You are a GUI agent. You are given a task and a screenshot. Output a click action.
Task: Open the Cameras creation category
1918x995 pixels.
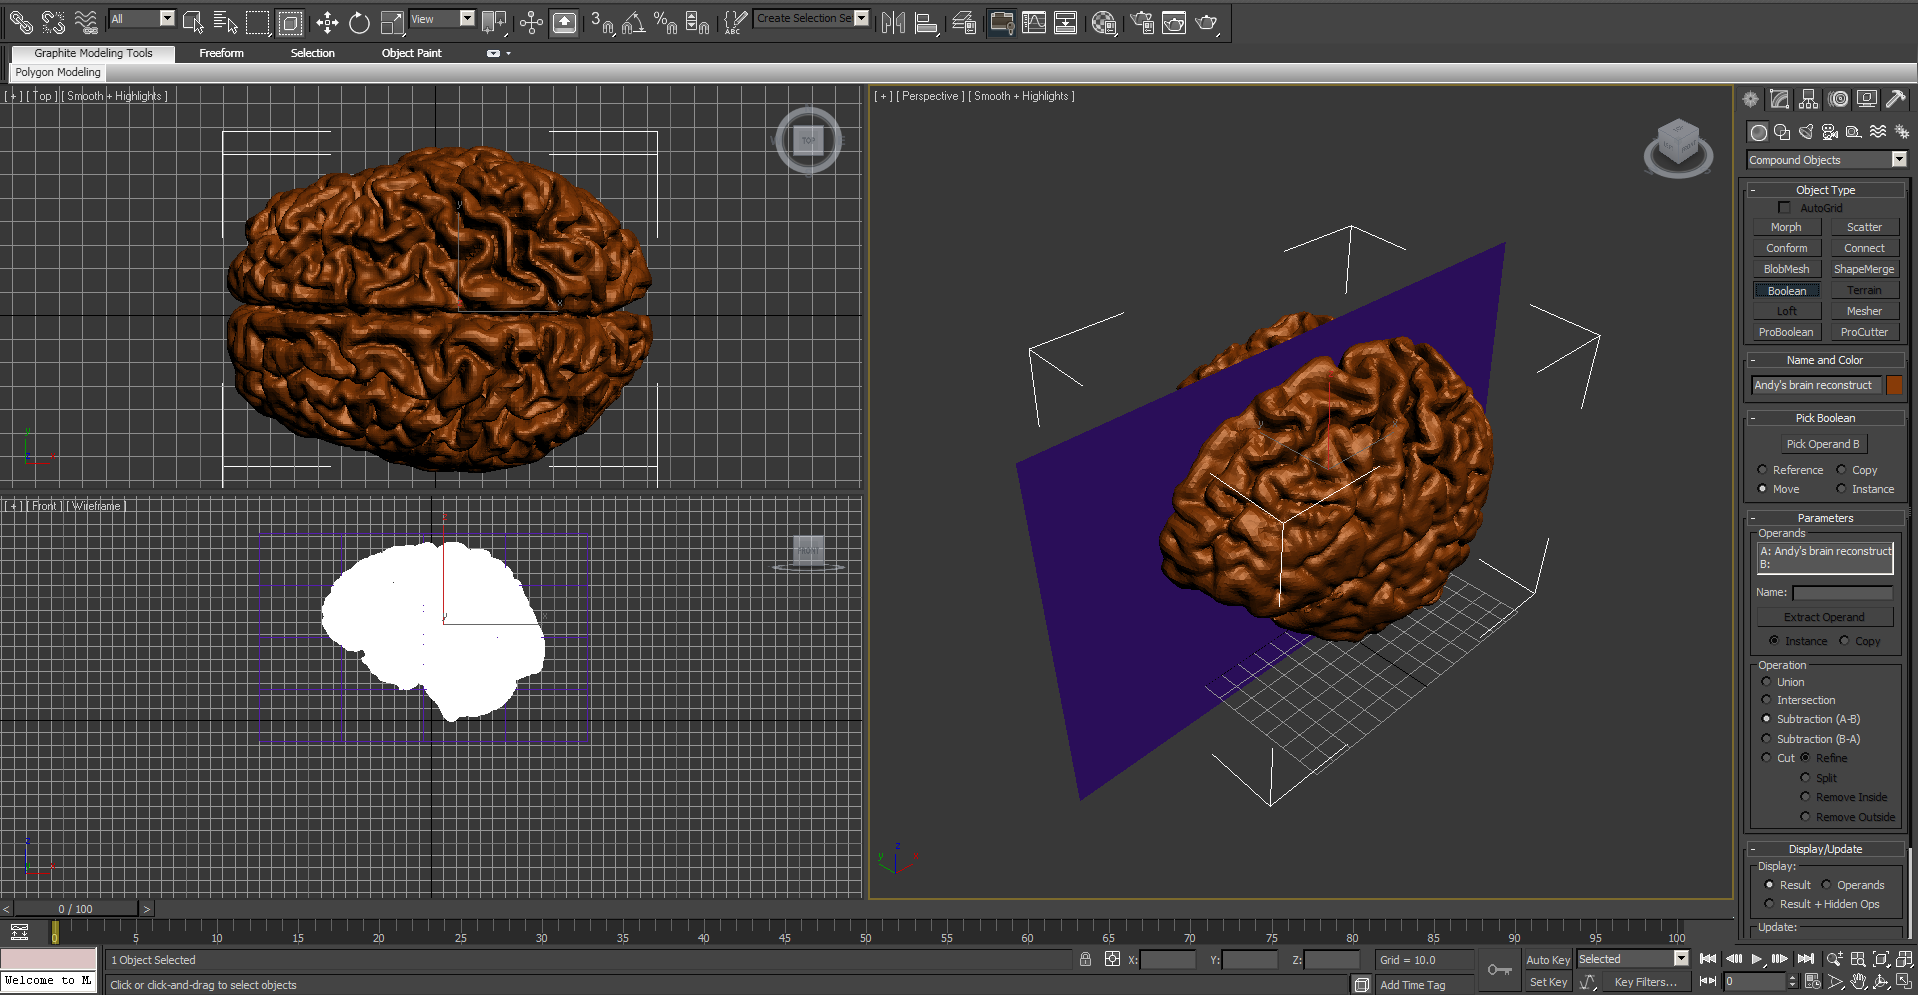tap(1830, 131)
